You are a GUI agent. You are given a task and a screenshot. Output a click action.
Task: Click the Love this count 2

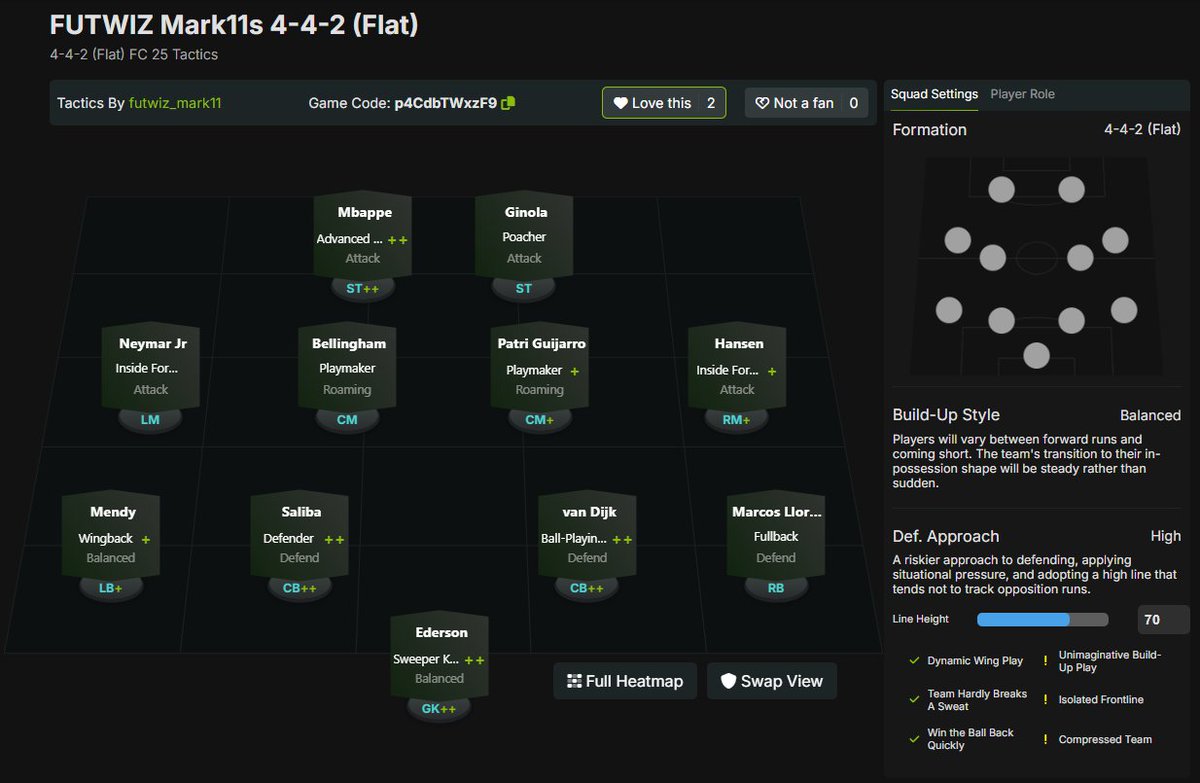711,103
